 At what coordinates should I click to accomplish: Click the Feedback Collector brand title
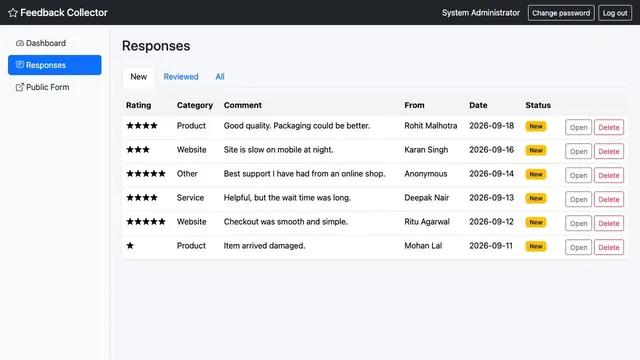[64, 13]
